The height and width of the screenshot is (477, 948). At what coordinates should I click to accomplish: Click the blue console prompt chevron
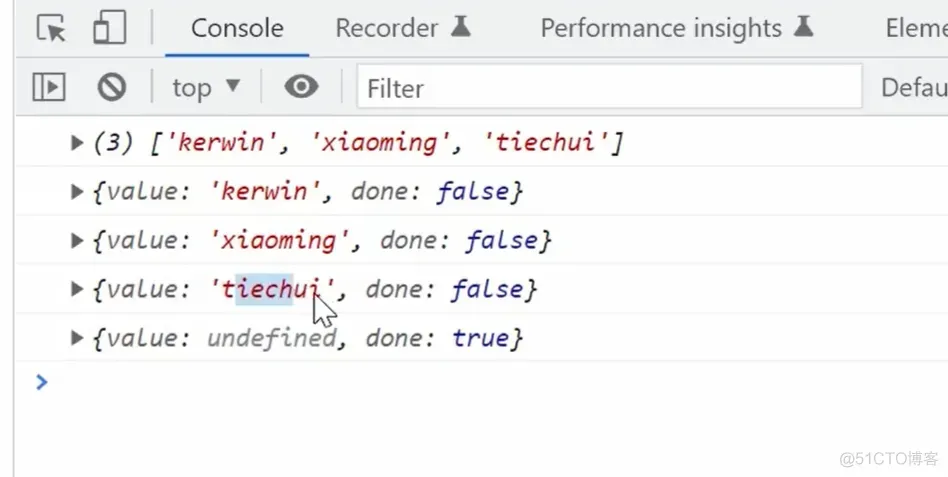click(41, 381)
